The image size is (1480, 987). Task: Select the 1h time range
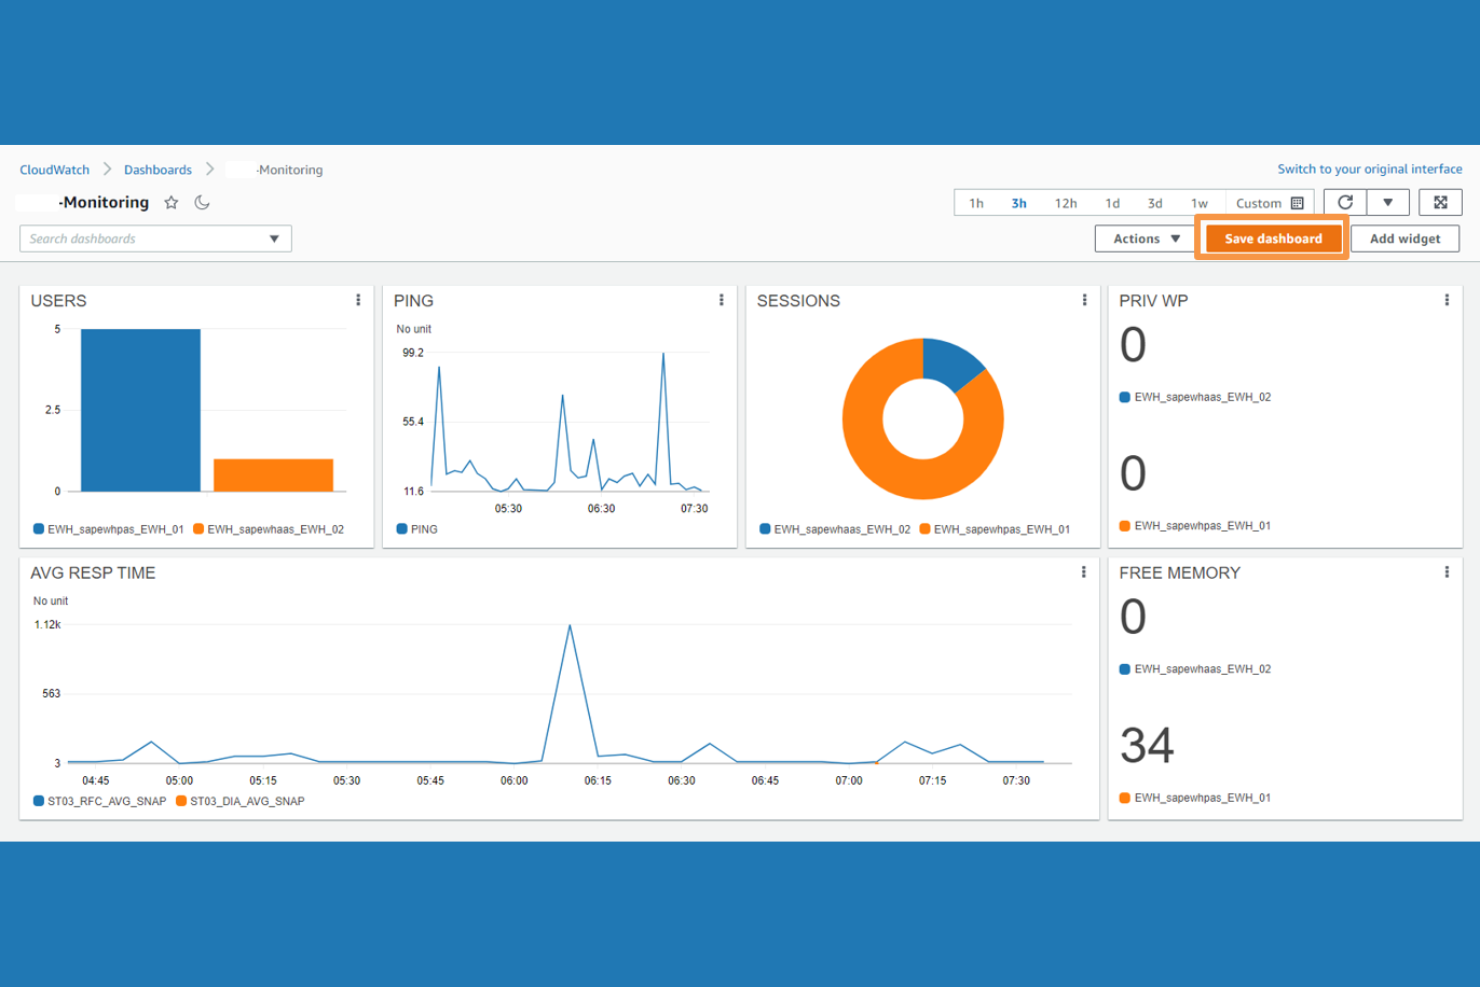coord(976,202)
